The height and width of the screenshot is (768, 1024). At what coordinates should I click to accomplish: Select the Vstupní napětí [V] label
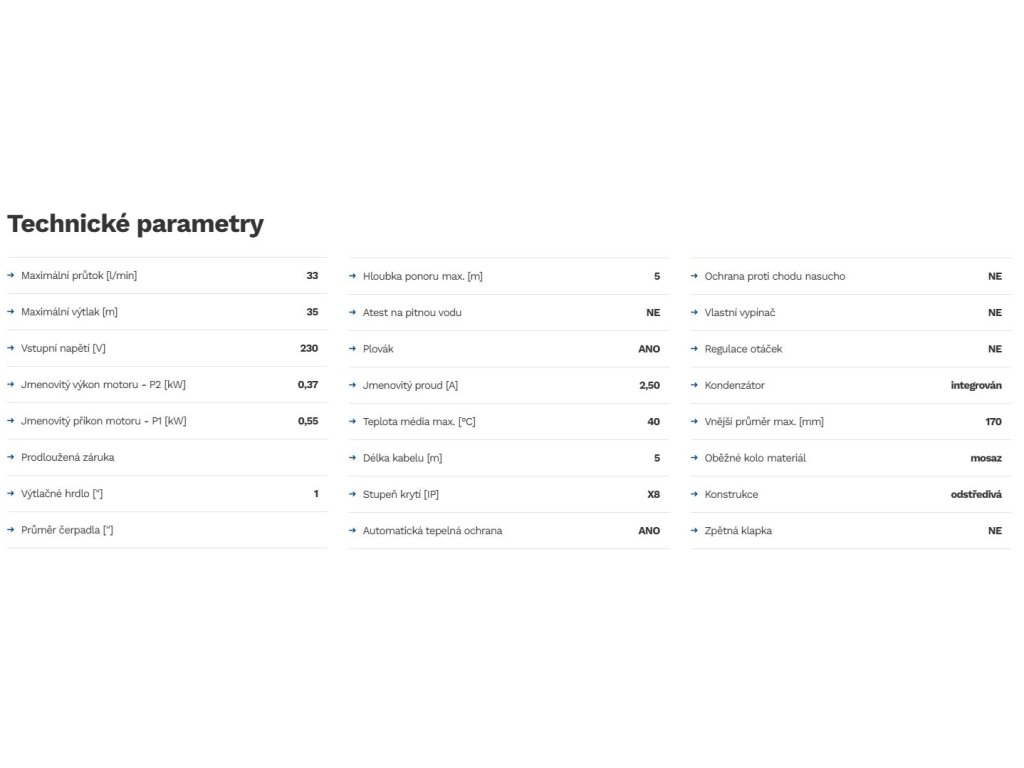63,348
